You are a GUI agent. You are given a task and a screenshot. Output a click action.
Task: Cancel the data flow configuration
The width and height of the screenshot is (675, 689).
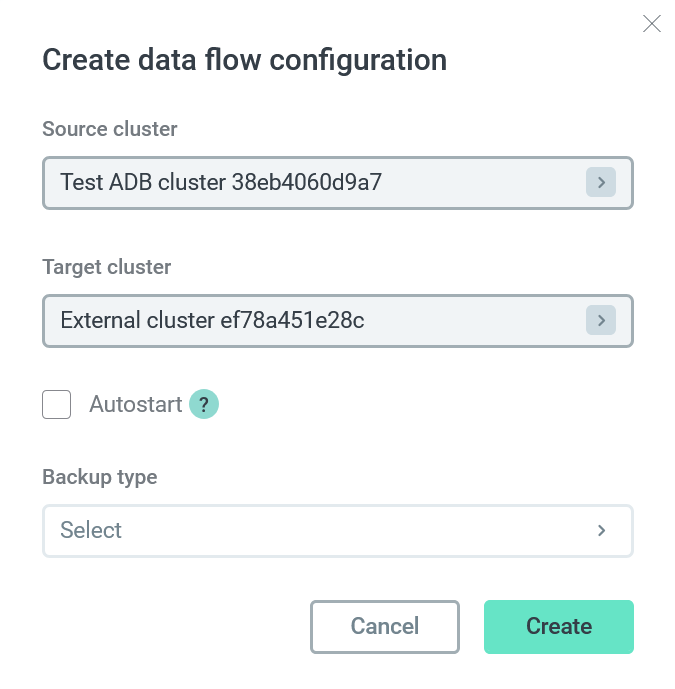385,627
